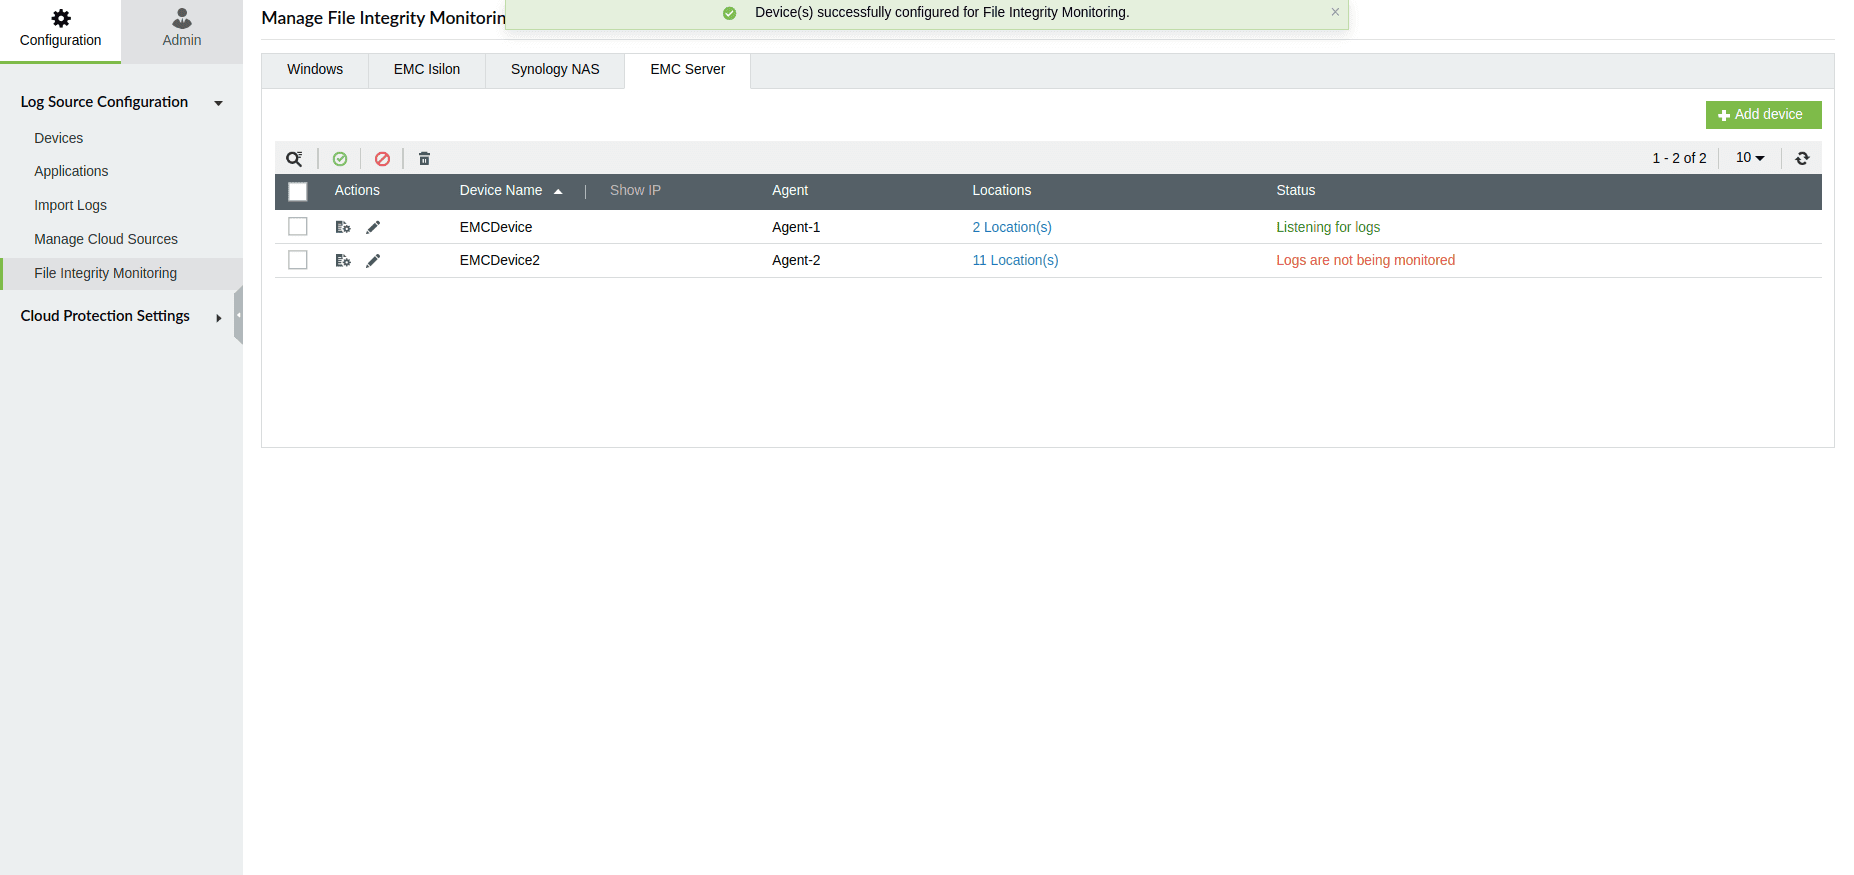The image size is (1854, 875).
Task: Edit EMCDevice with pencil icon
Action: pos(373,227)
